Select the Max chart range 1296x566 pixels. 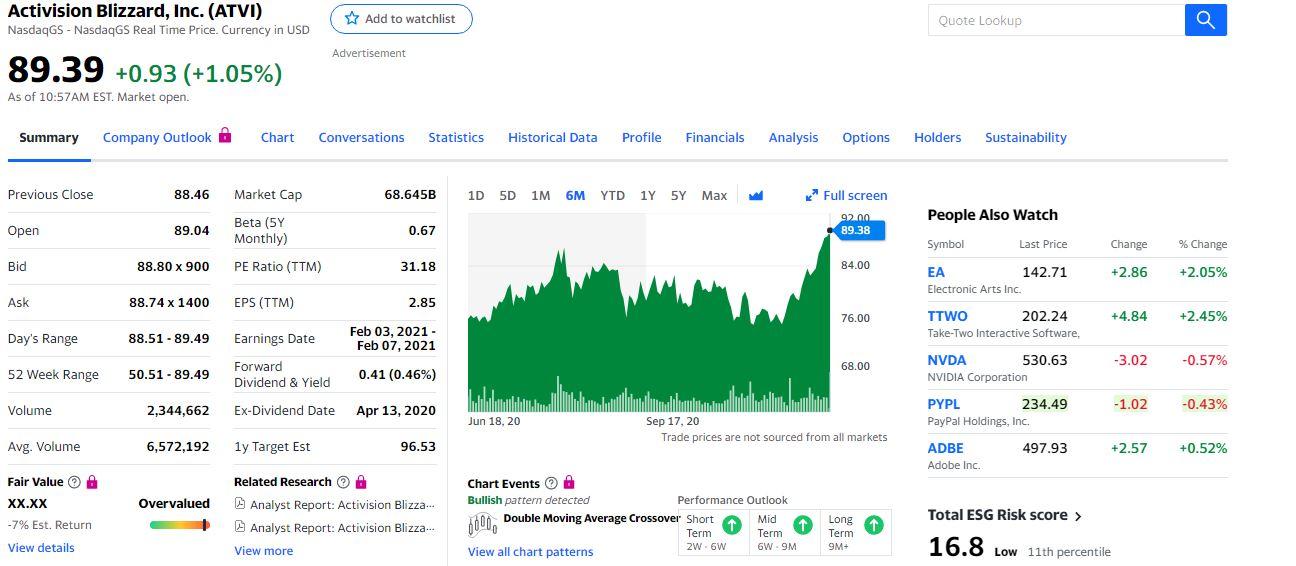pos(714,196)
